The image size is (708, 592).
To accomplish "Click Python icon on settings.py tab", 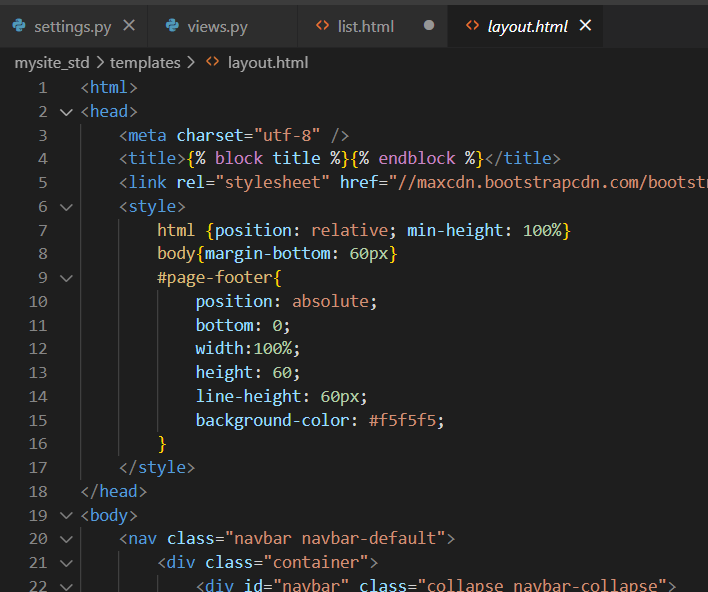I will (x=19, y=26).
